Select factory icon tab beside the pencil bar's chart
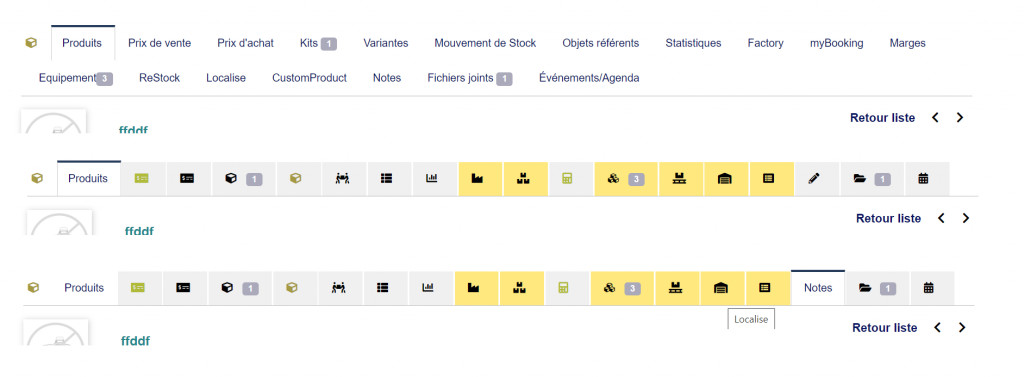1024x377 pixels. pyautogui.click(x=477, y=178)
